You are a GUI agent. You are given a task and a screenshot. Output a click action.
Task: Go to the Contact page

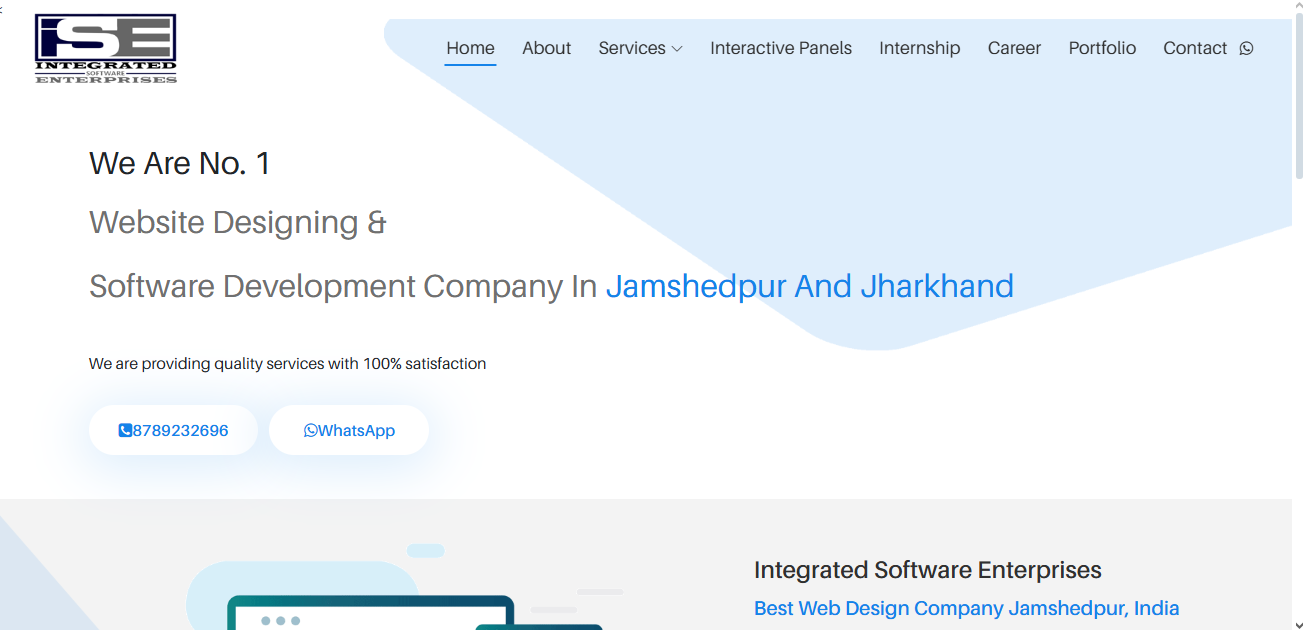click(x=1195, y=48)
